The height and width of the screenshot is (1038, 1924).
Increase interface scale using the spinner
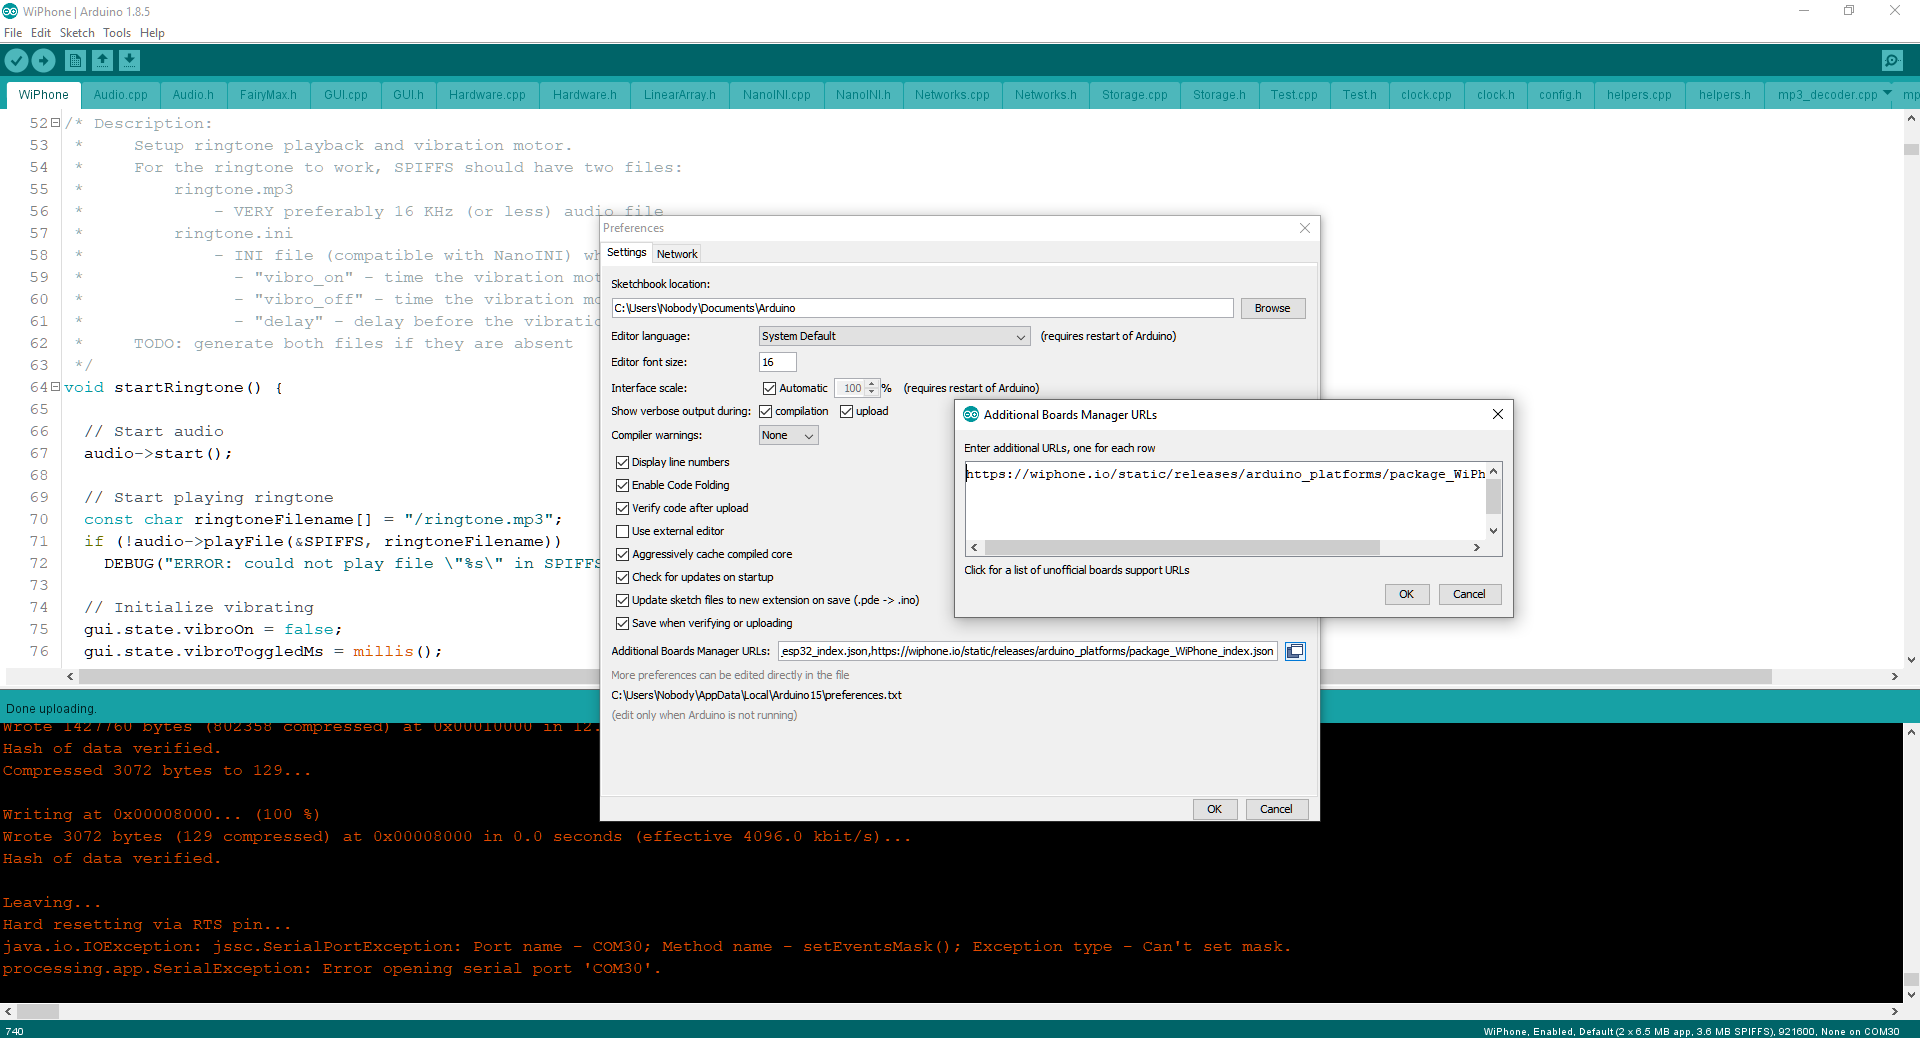[869, 384]
